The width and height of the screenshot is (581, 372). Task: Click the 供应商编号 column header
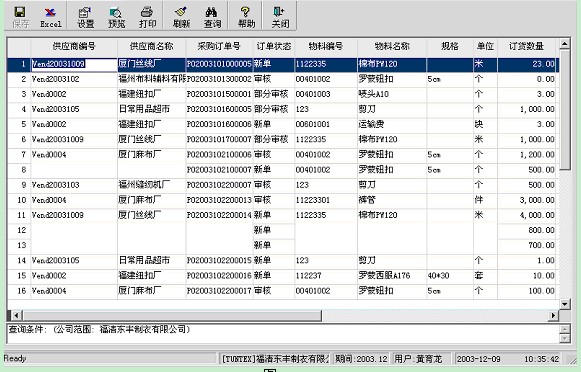74,47
